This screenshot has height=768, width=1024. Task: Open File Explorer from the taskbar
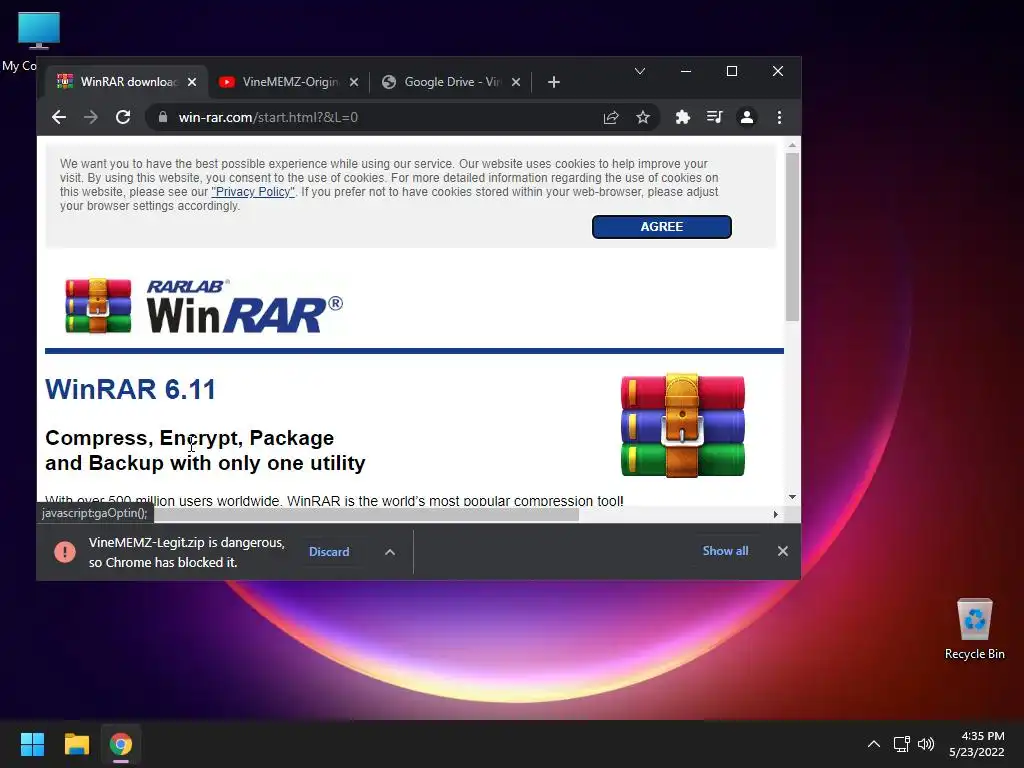tap(76, 744)
